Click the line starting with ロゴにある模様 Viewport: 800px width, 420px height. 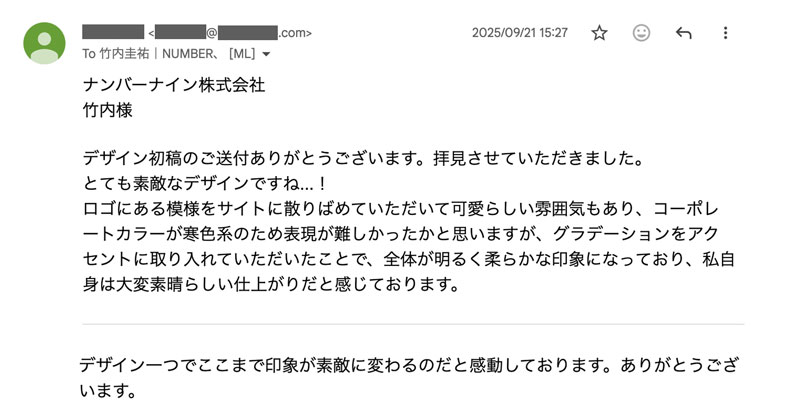[400, 209]
